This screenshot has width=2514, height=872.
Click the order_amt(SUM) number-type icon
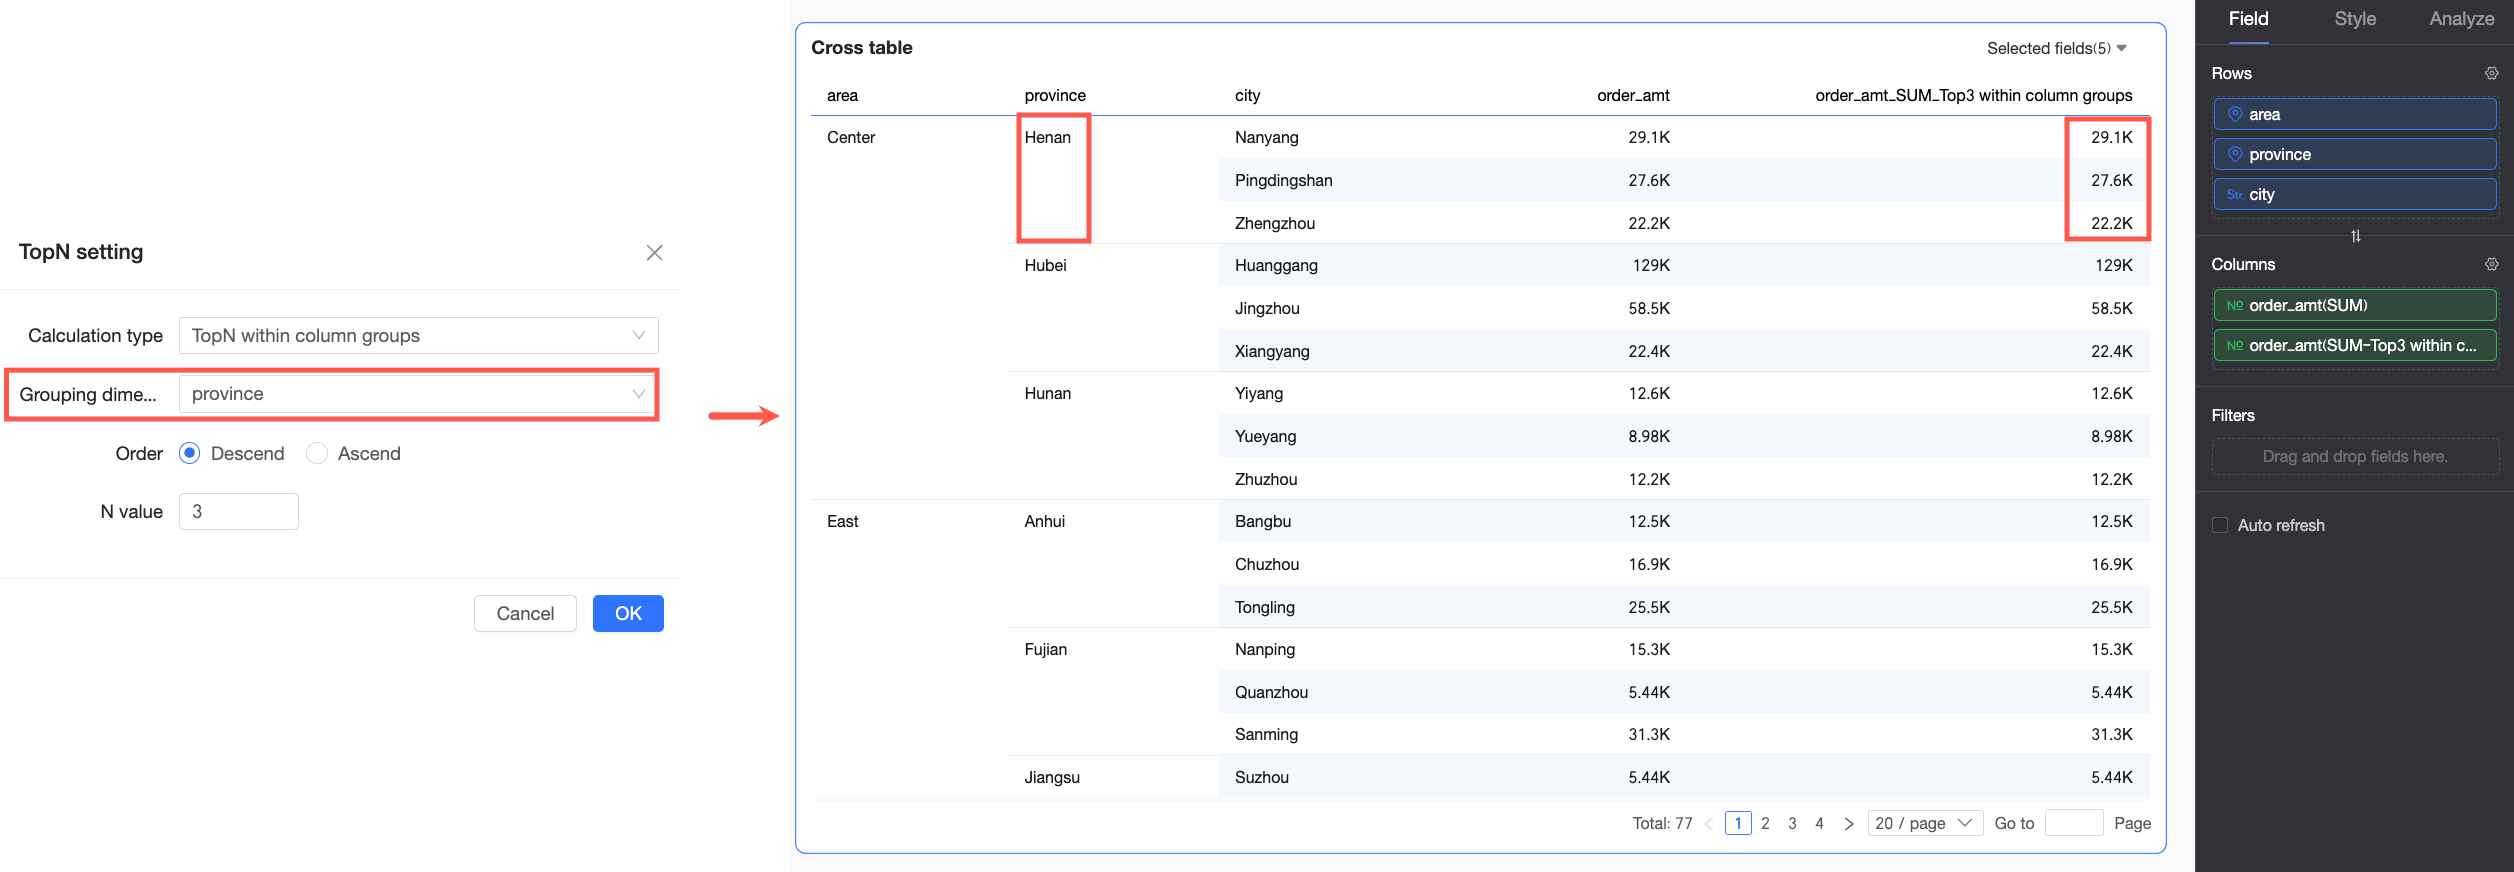[2234, 305]
